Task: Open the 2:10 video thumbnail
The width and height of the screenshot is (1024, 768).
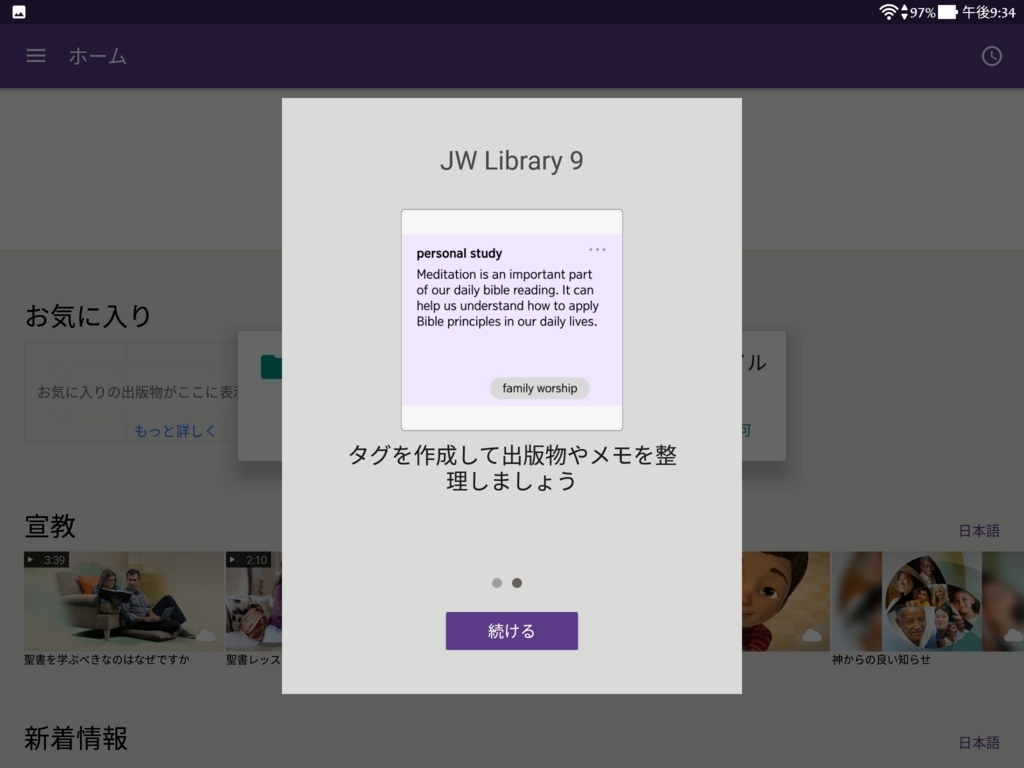Action: (254, 601)
